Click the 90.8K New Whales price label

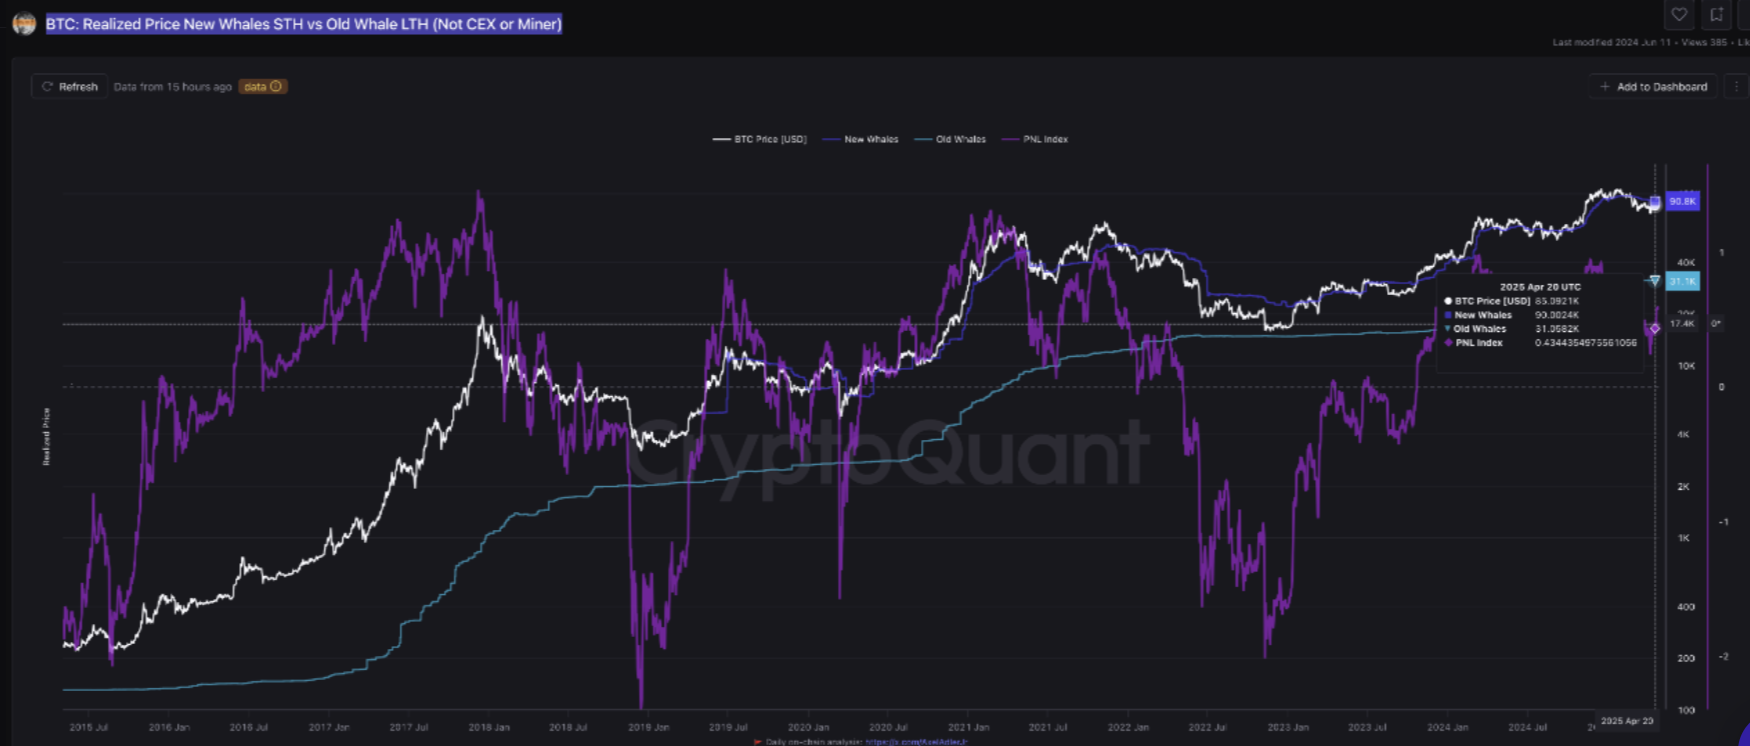pyautogui.click(x=1682, y=202)
